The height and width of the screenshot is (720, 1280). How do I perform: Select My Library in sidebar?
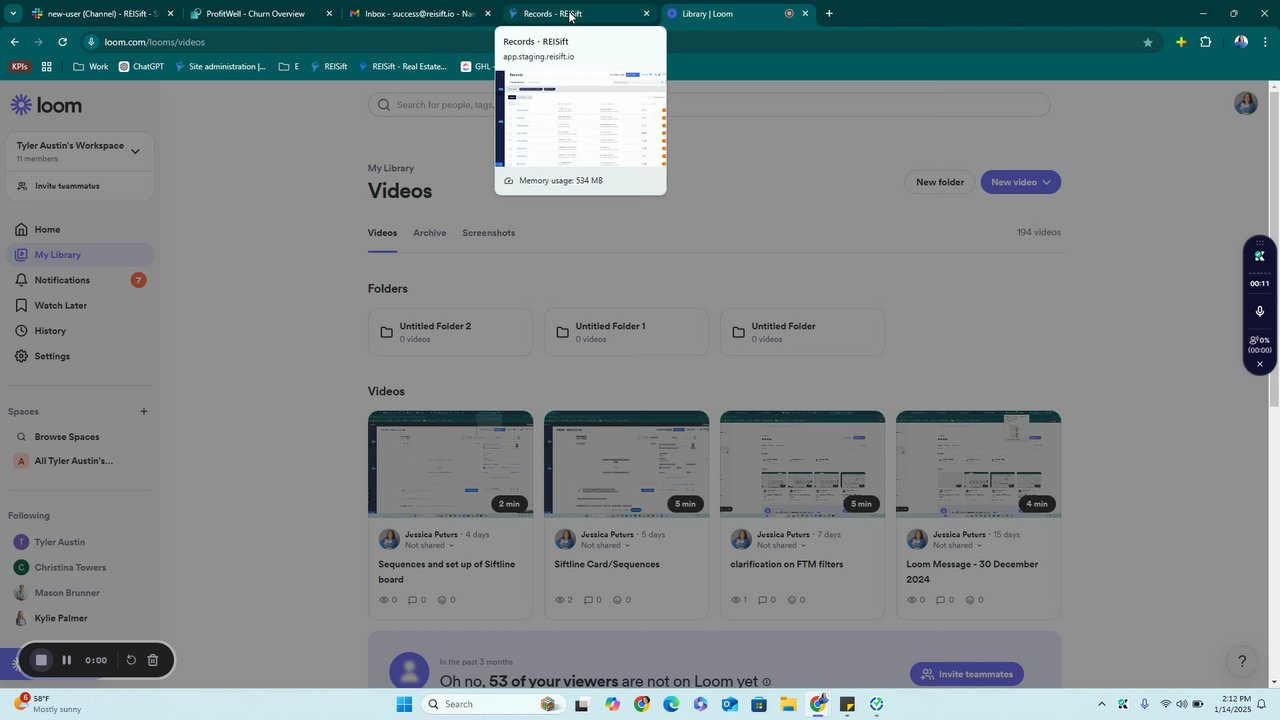[x=80, y=255]
